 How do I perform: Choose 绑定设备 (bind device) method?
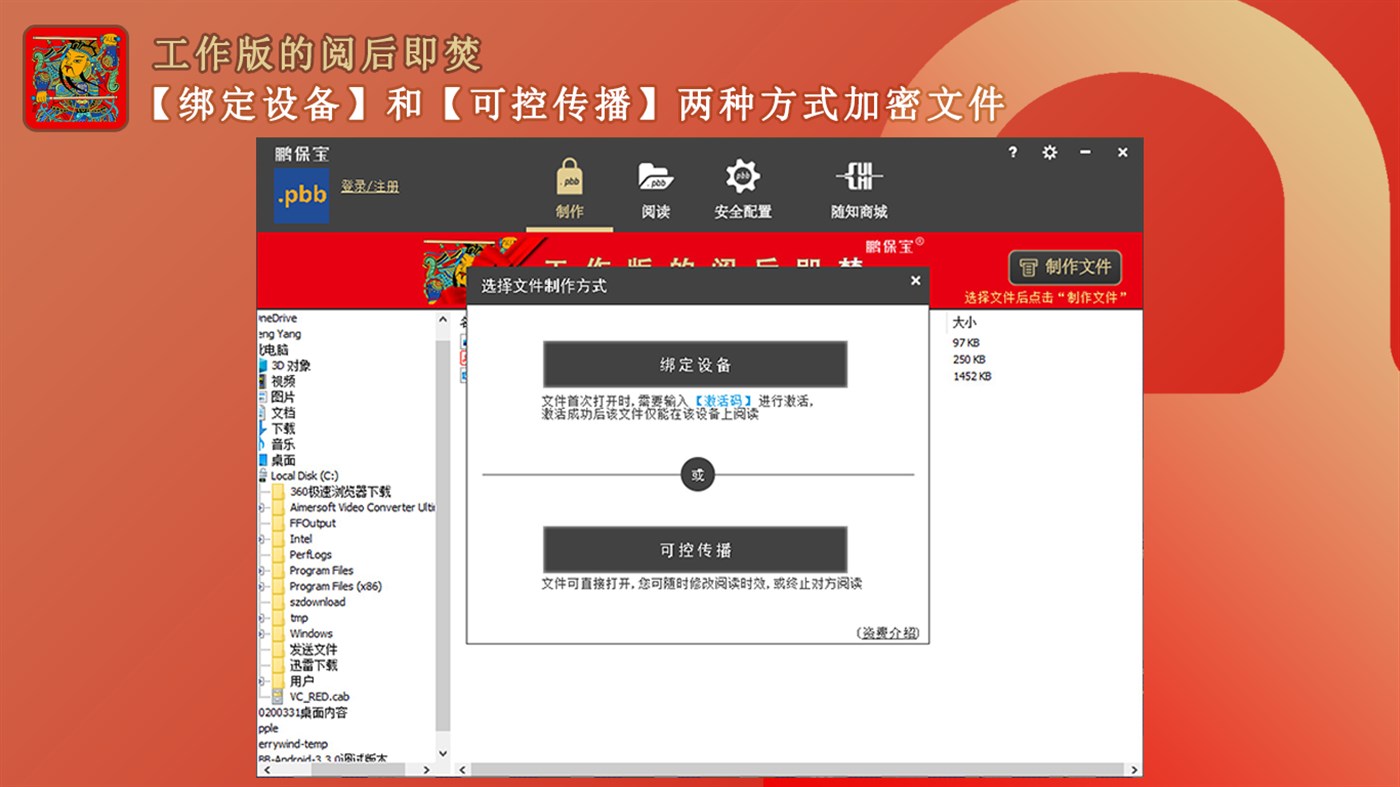click(x=695, y=364)
